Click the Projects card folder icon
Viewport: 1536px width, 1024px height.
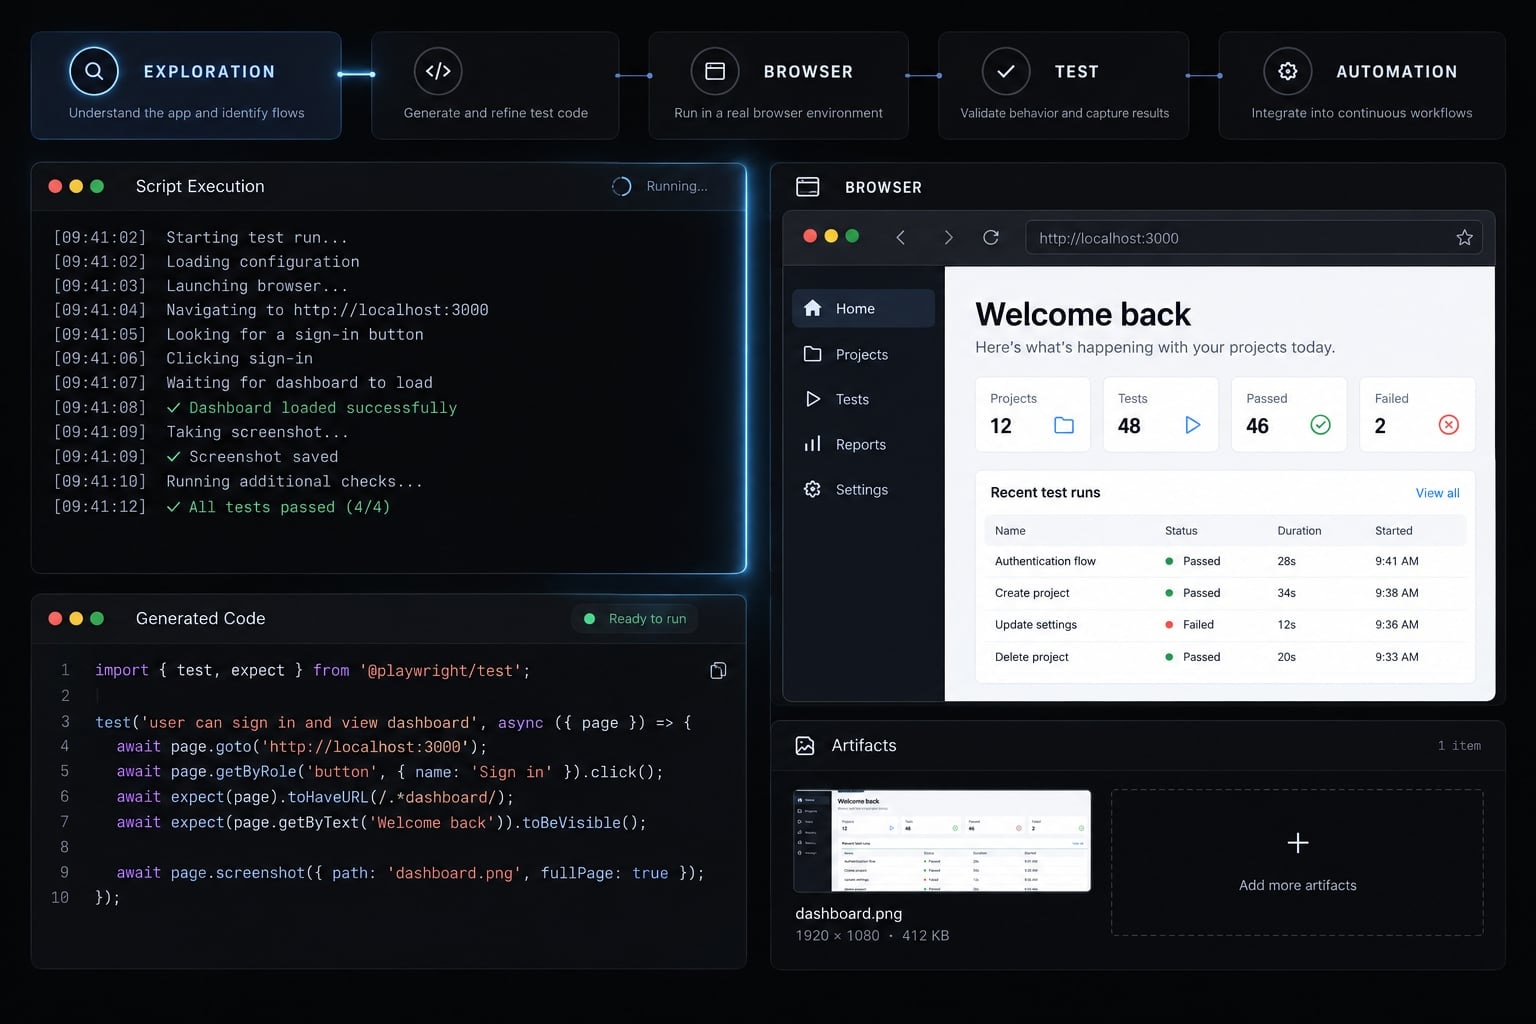click(x=1064, y=425)
